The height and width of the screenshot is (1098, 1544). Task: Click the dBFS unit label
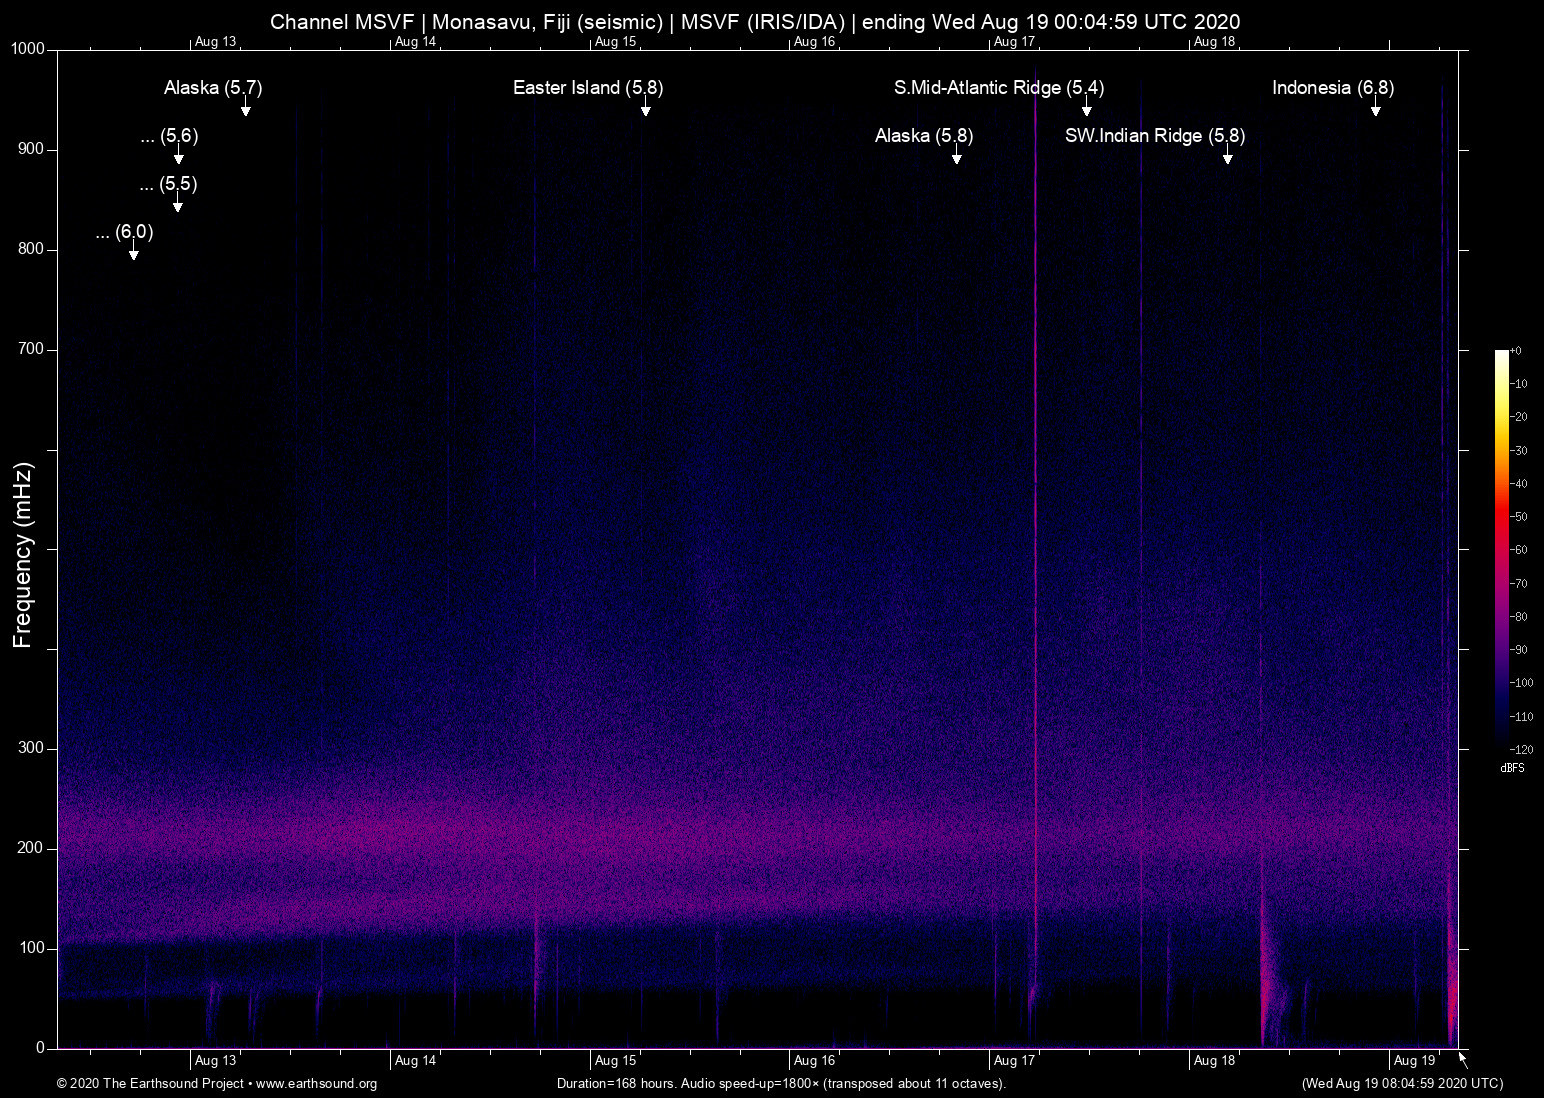tap(1512, 768)
